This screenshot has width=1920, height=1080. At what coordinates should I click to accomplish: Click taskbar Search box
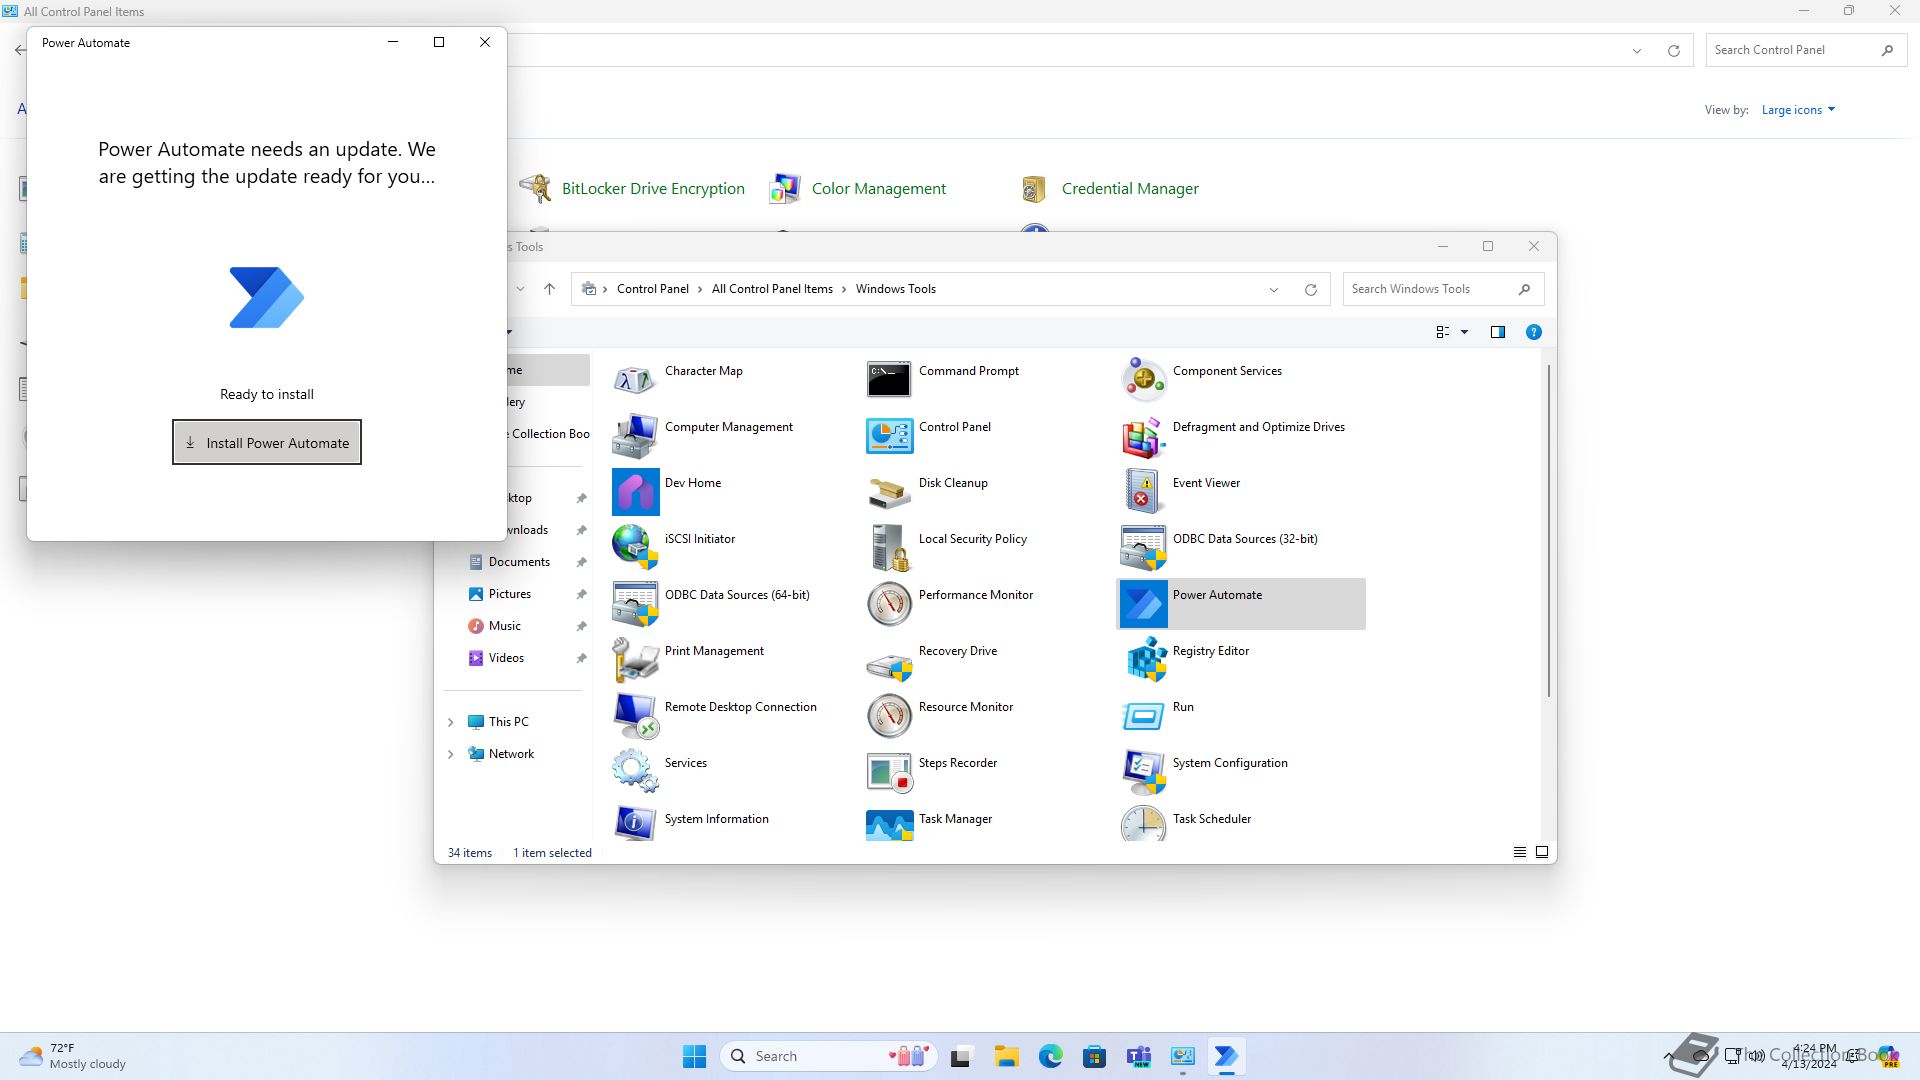pos(828,1056)
